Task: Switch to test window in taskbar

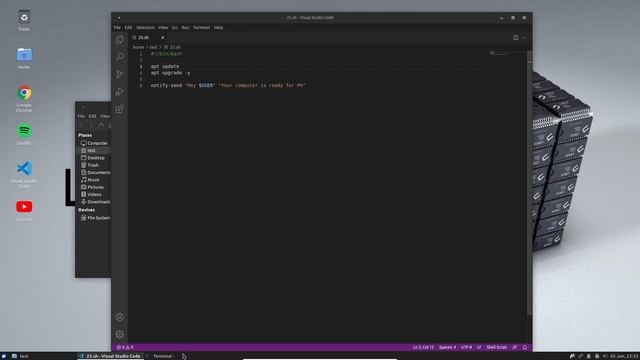Action: (20, 356)
